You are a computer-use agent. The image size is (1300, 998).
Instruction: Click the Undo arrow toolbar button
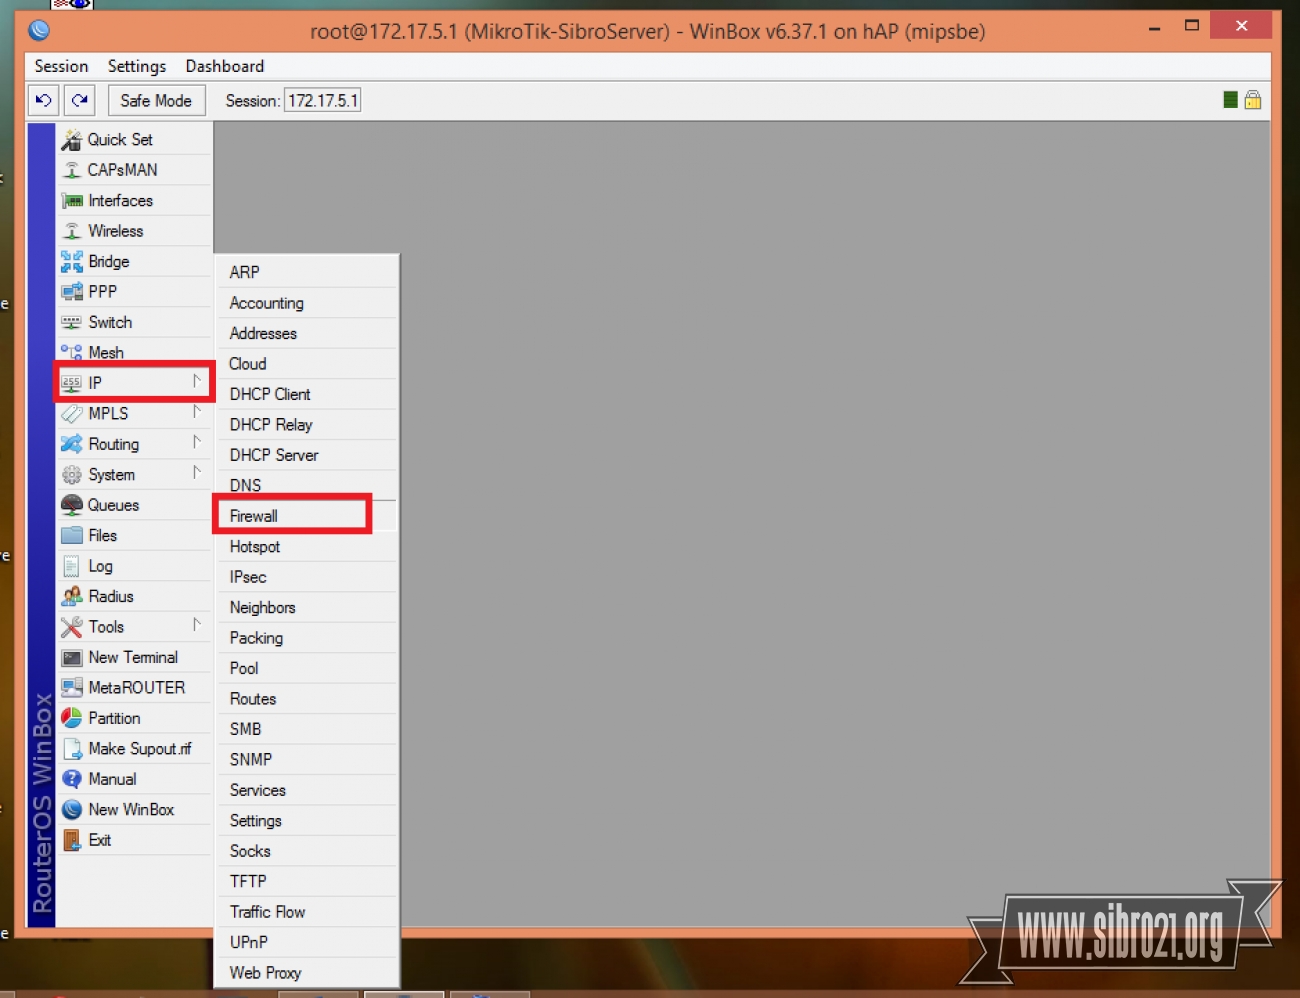tap(44, 101)
